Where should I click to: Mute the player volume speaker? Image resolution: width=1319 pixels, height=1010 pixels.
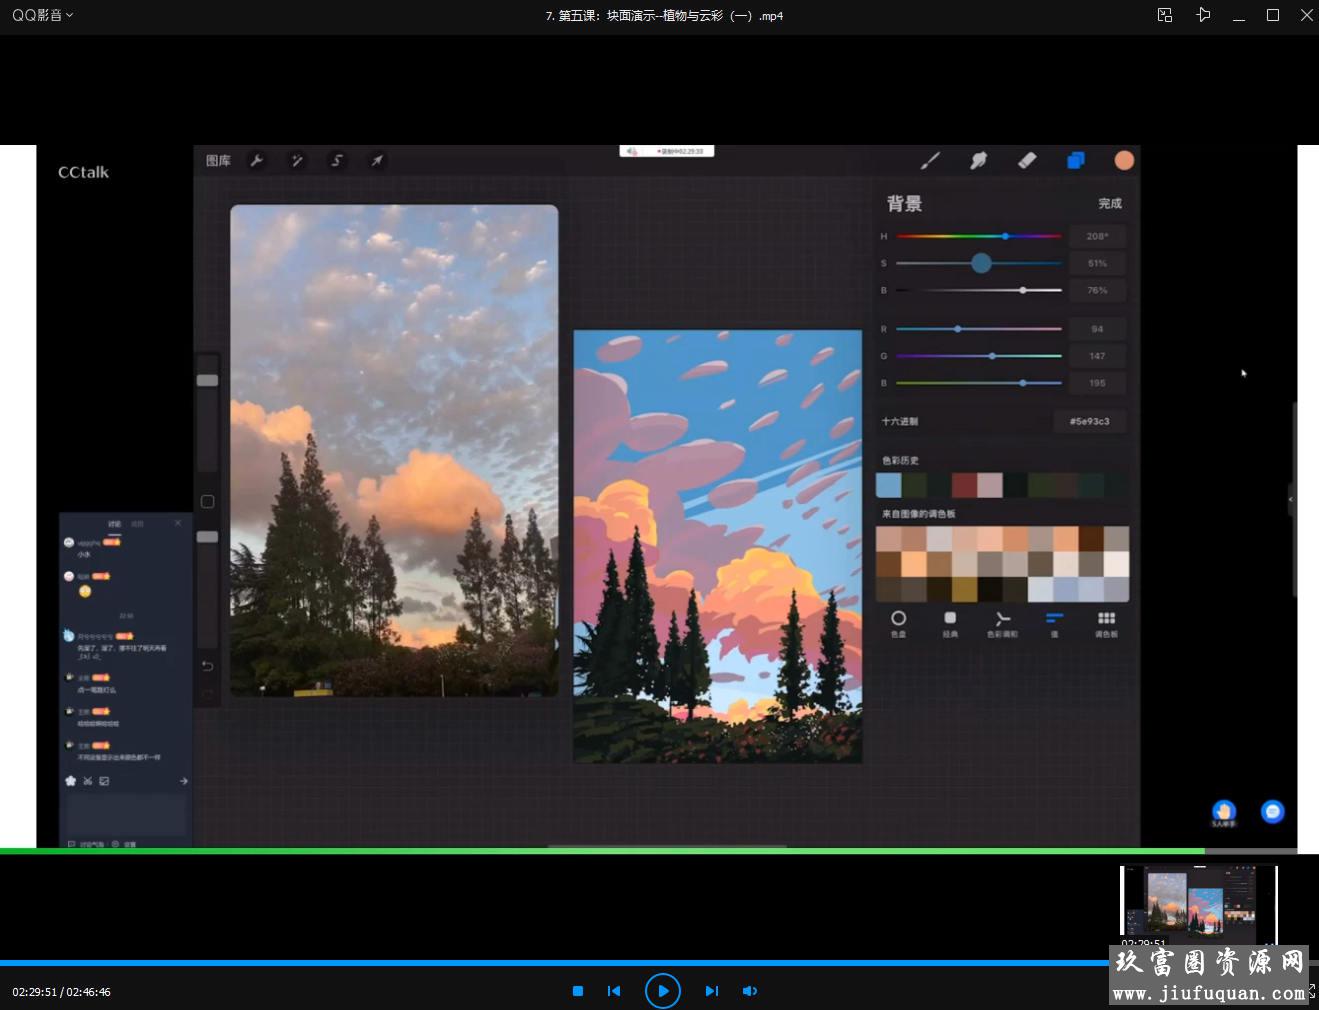click(749, 991)
